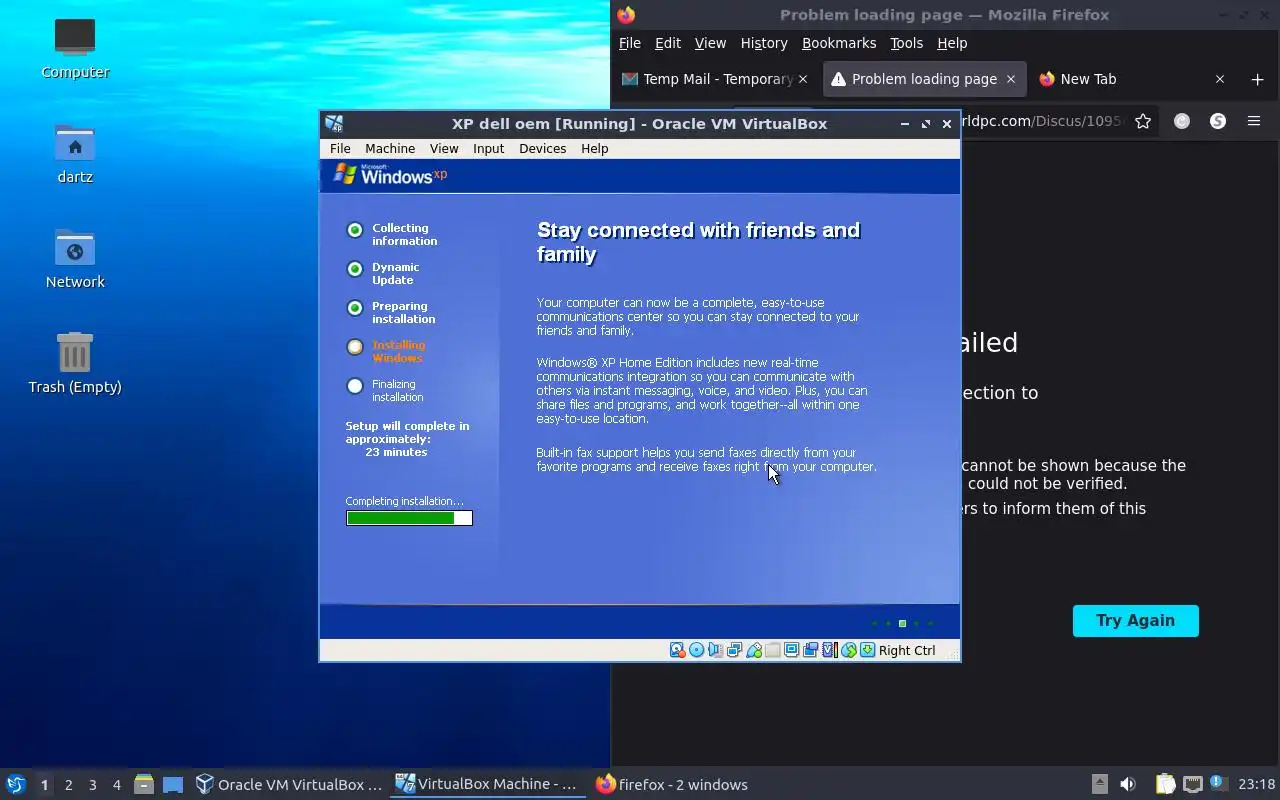Click the mouse integration icon in VirtualBox status bar
Viewport: 1280px width, 800px height.
pos(849,650)
